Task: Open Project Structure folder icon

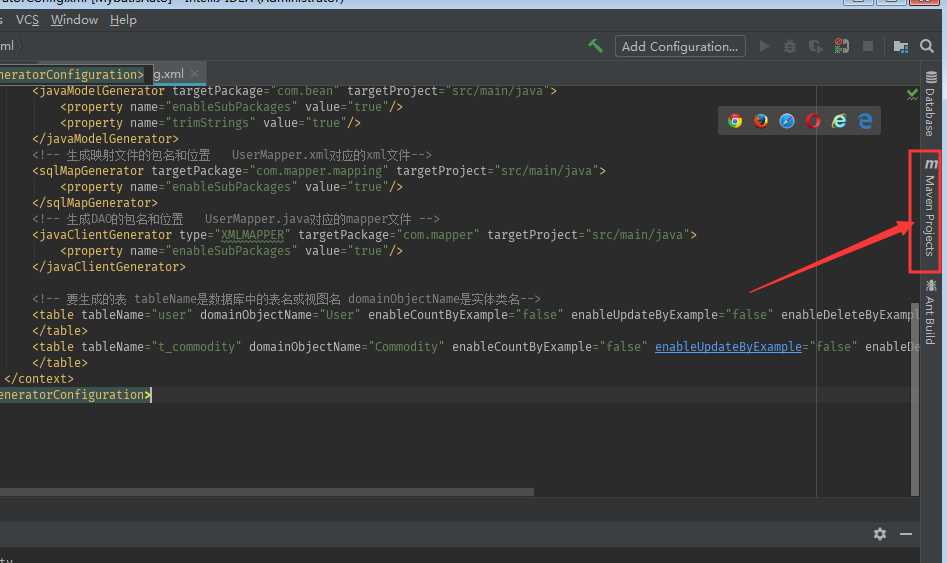Action: [900, 47]
